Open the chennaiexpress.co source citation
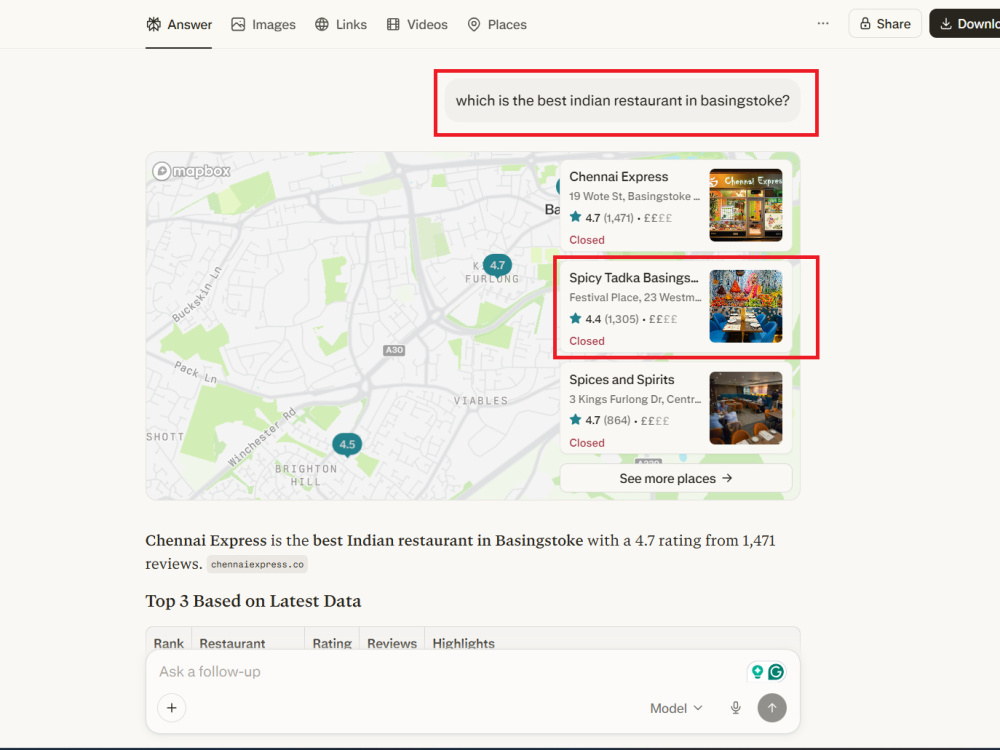1000x750 pixels. coord(257,564)
